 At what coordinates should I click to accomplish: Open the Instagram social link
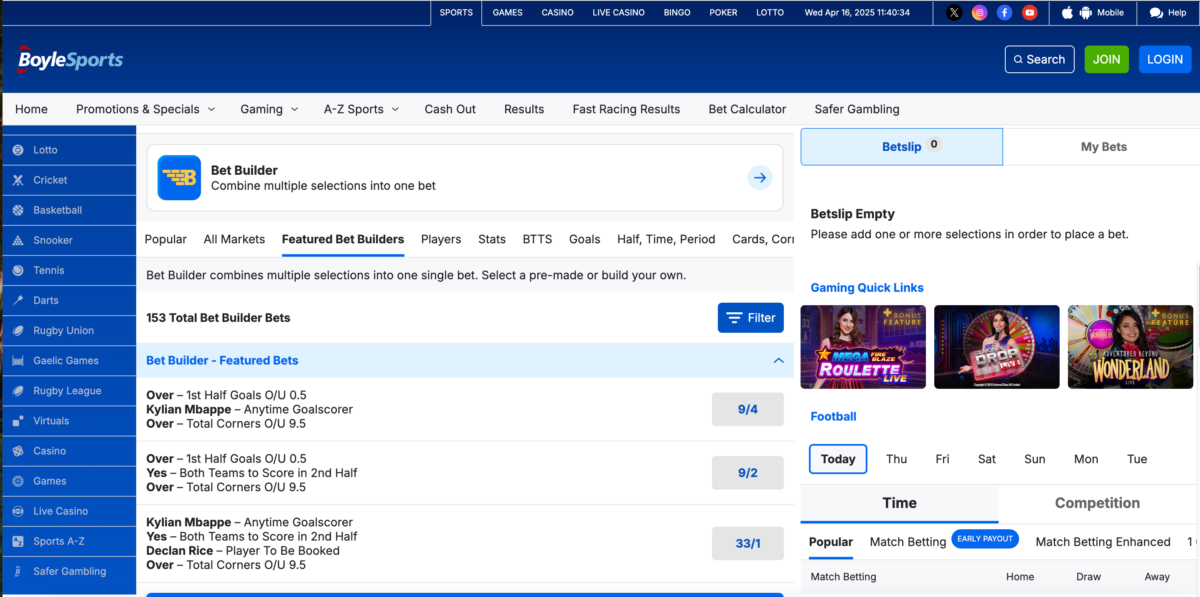point(980,13)
